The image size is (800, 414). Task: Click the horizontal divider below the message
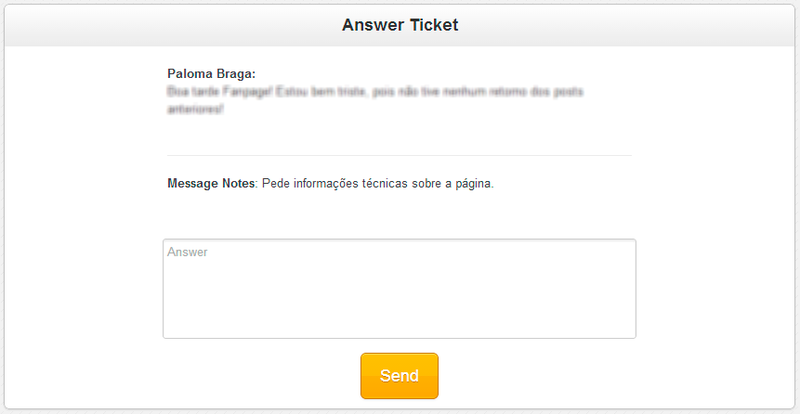tap(399, 156)
